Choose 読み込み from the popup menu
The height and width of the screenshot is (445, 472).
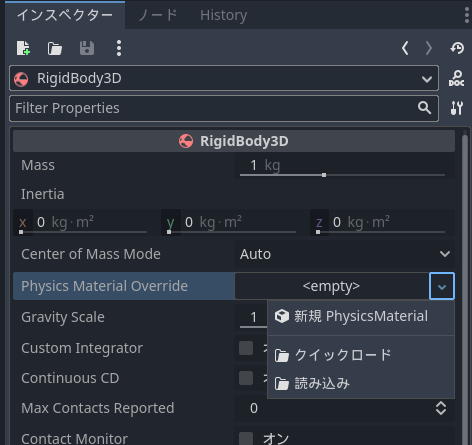(x=361, y=383)
